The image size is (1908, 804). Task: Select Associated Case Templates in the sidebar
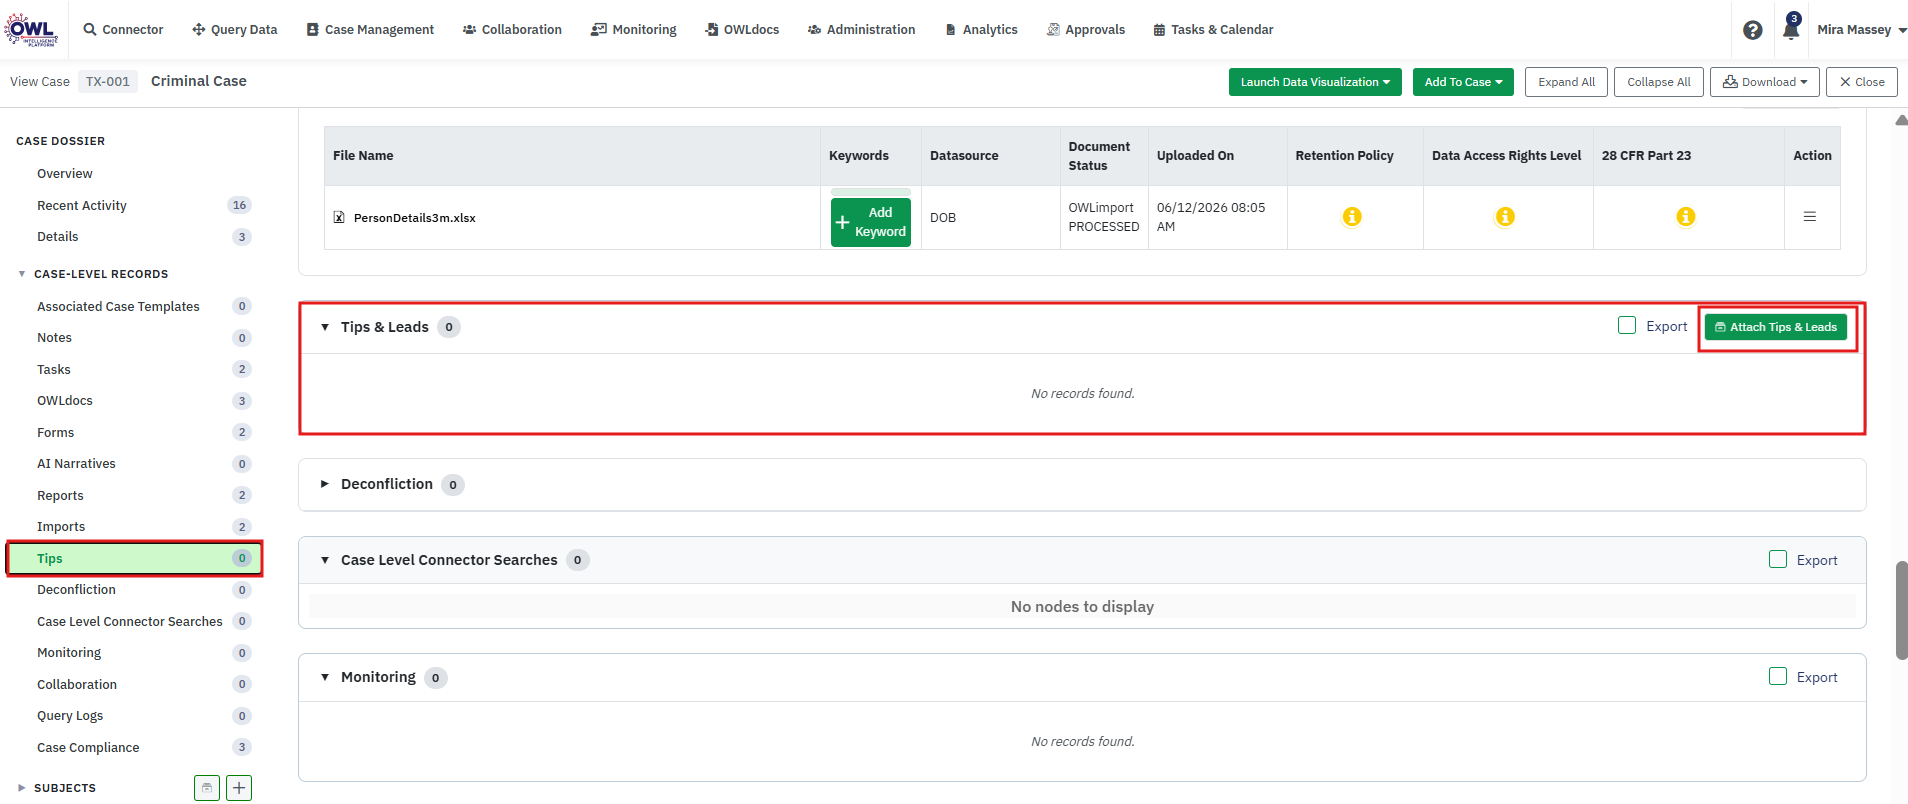coord(118,307)
